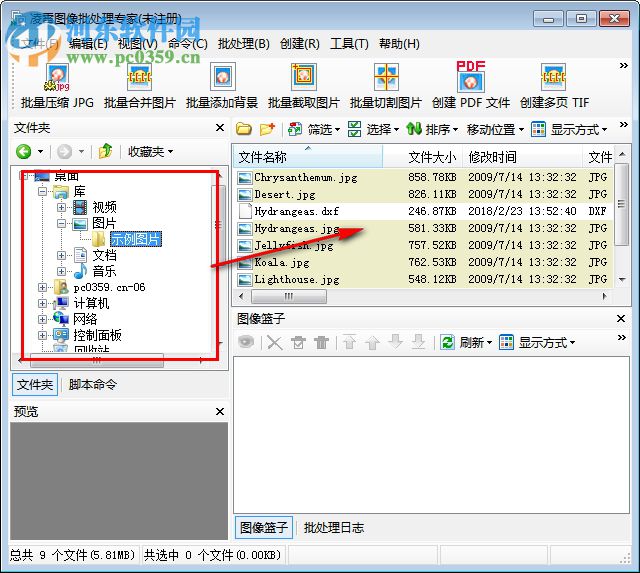Open the Batch Add Background tool (批量添加背景)
The height and width of the screenshot is (573, 640).
[x=222, y=86]
